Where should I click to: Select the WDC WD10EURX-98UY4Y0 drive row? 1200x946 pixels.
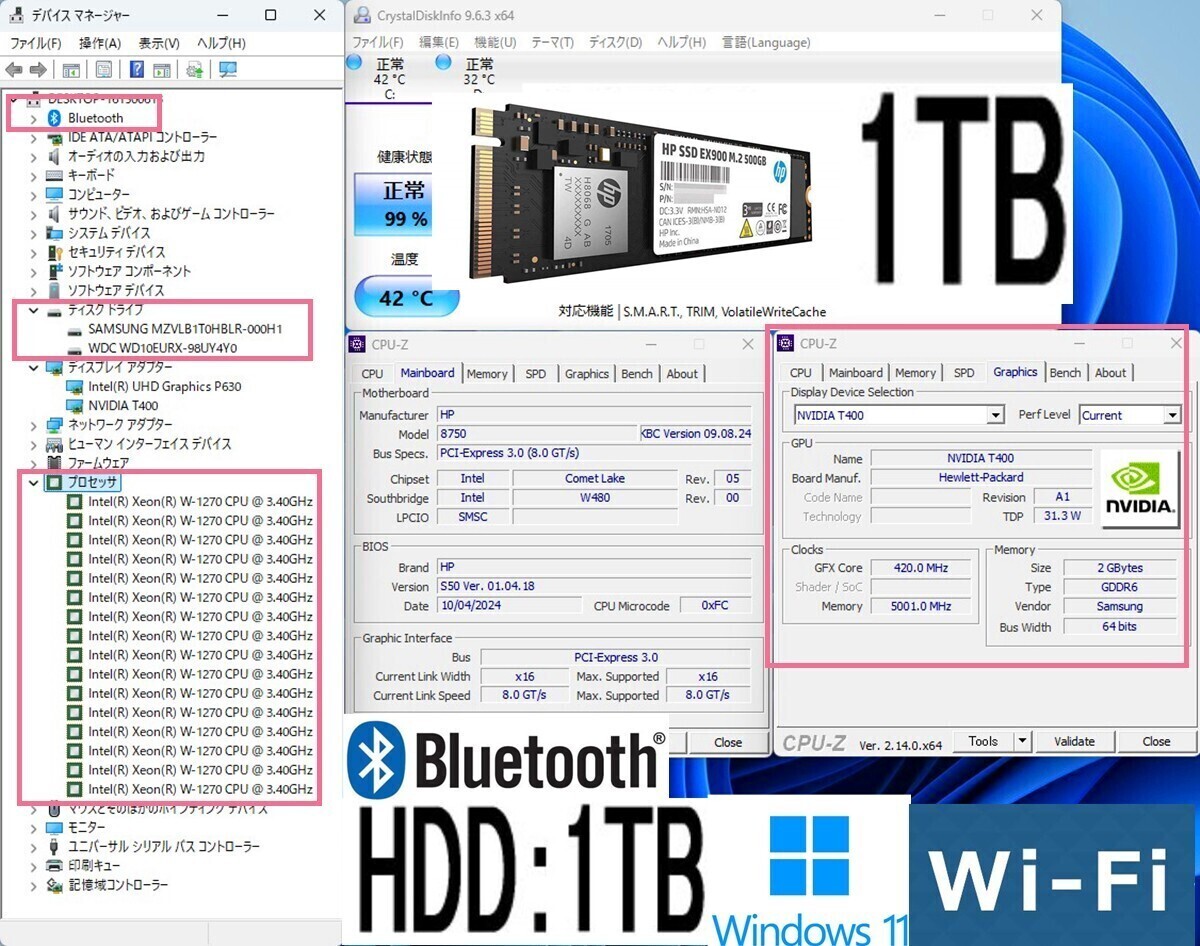click(x=162, y=348)
